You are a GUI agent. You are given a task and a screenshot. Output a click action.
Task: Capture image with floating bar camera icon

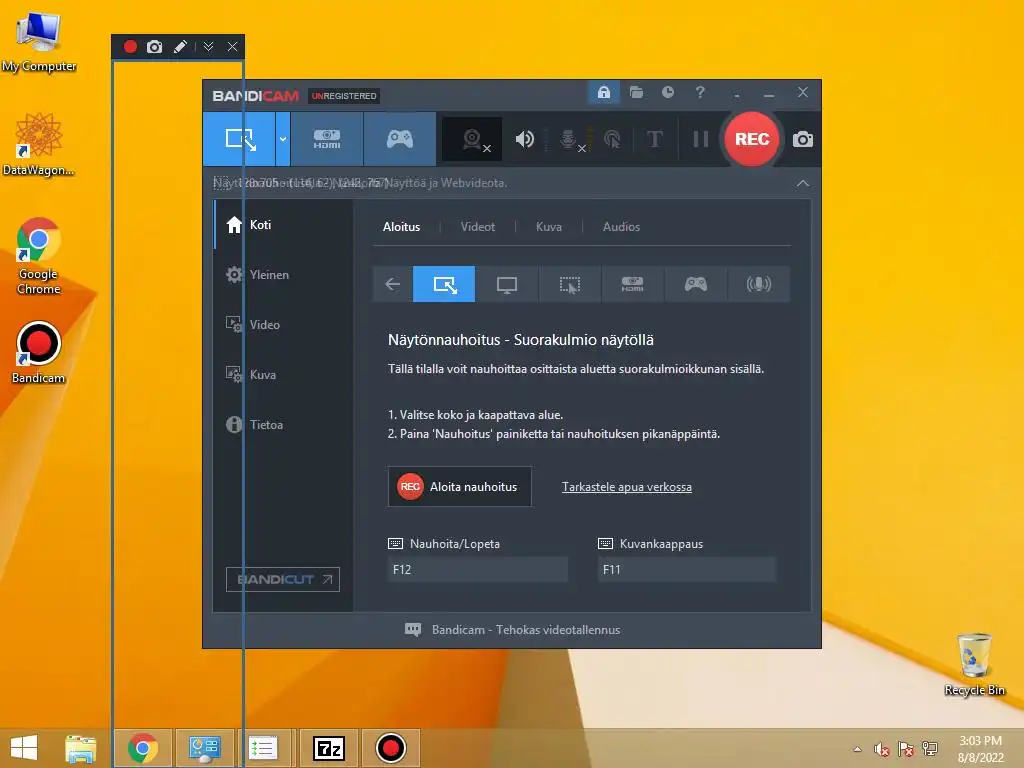[x=154, y=46]
